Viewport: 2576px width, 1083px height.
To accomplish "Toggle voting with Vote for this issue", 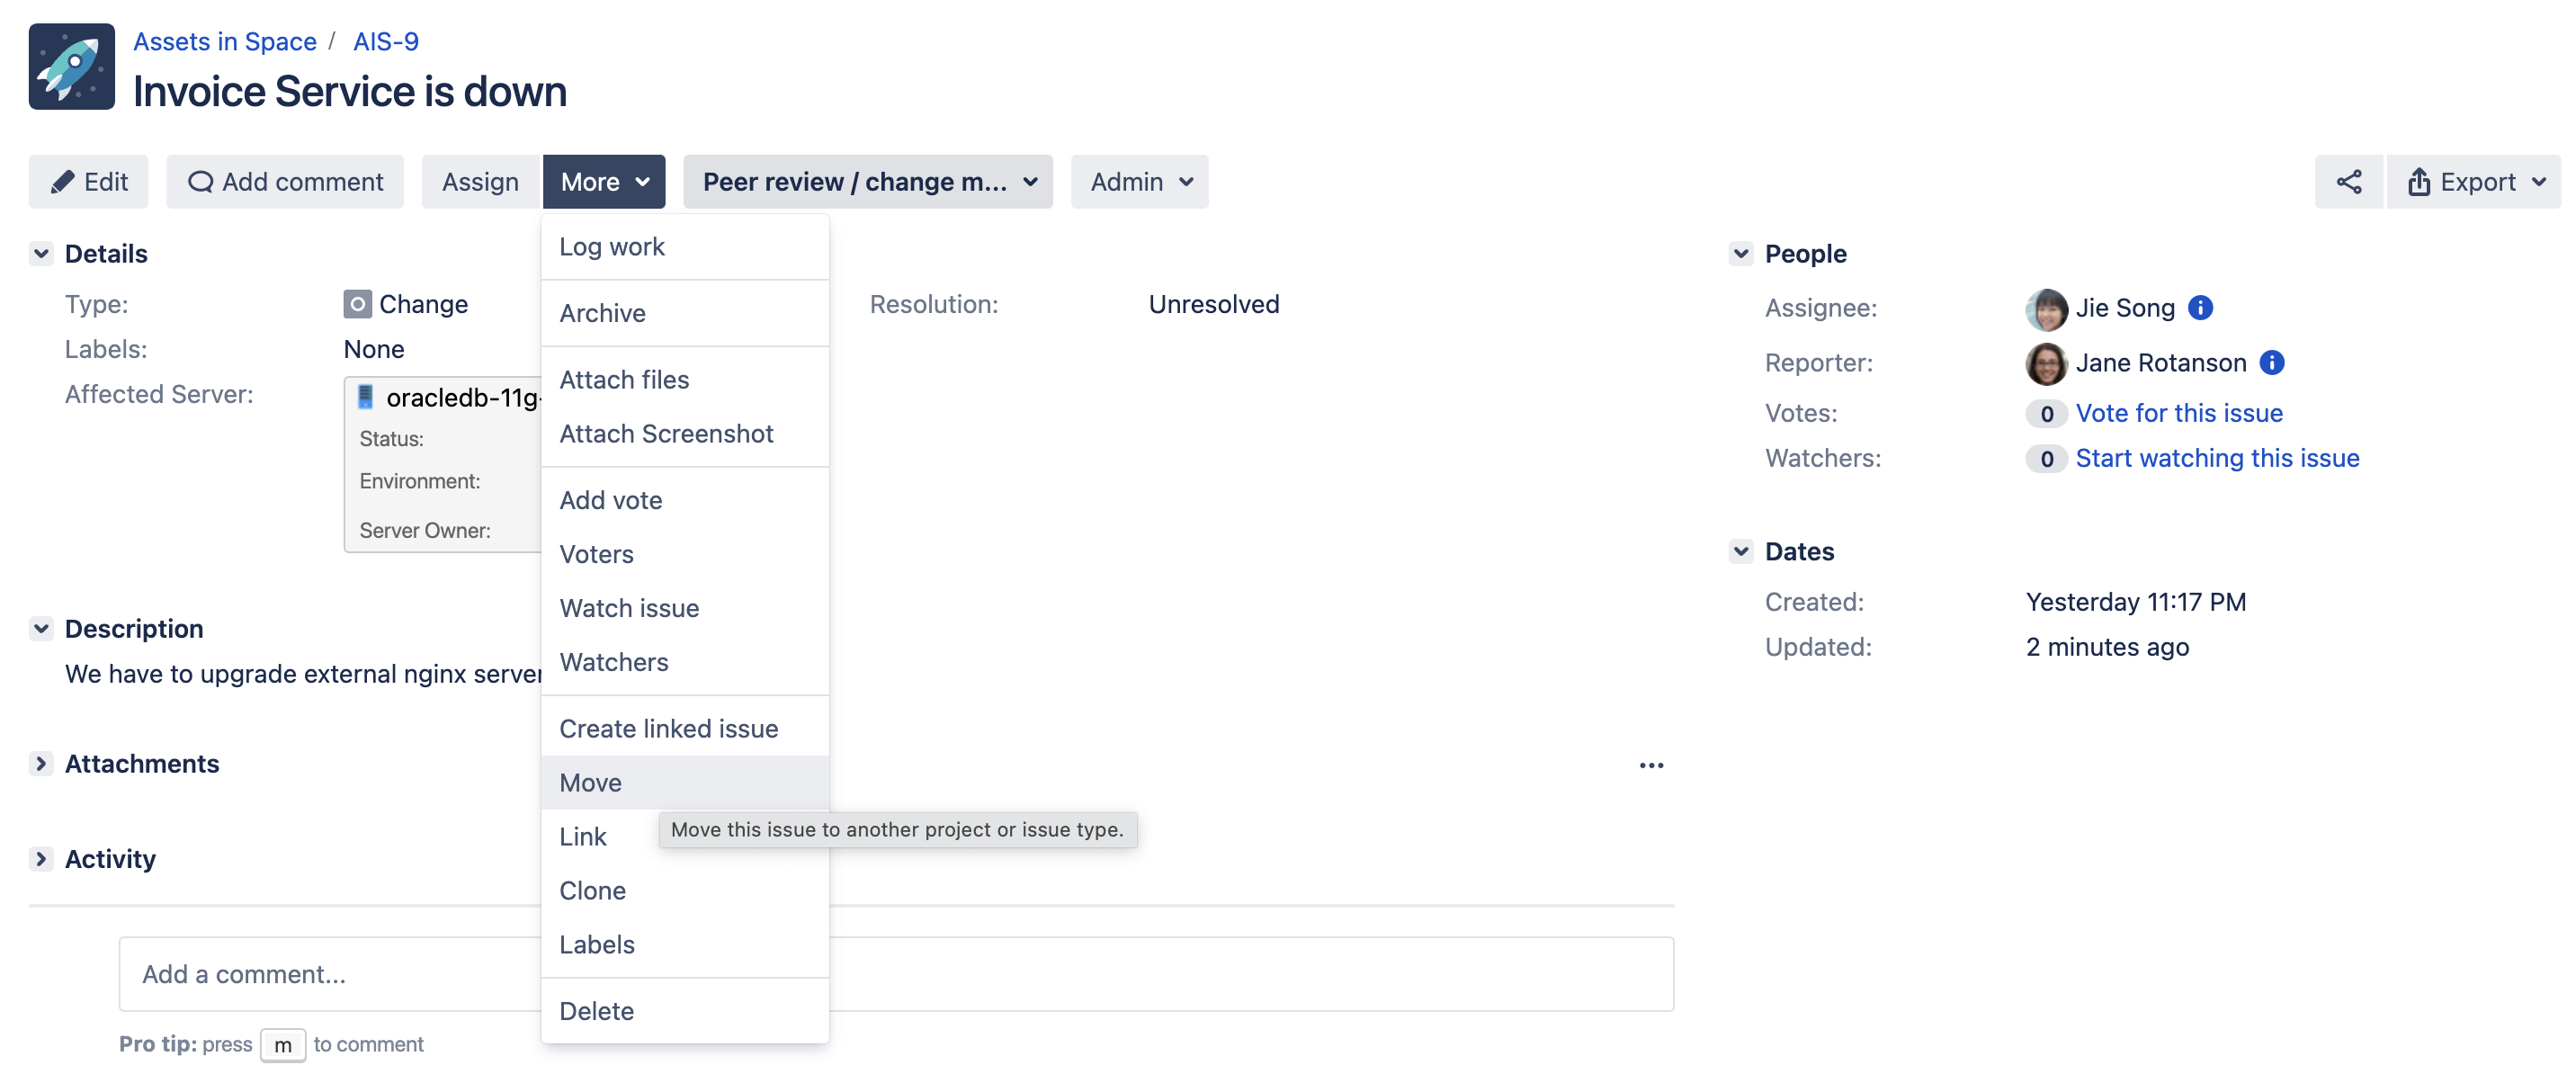I will [x=2180, y=412].
